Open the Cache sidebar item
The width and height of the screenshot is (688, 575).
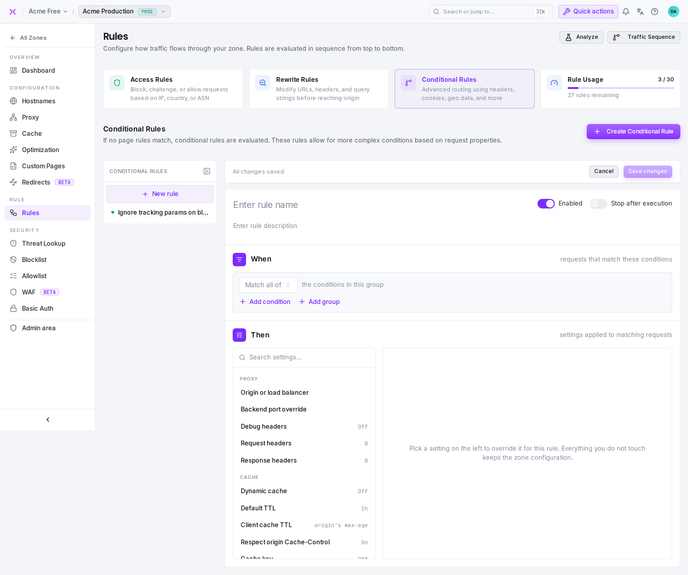[x=47, y=133]
